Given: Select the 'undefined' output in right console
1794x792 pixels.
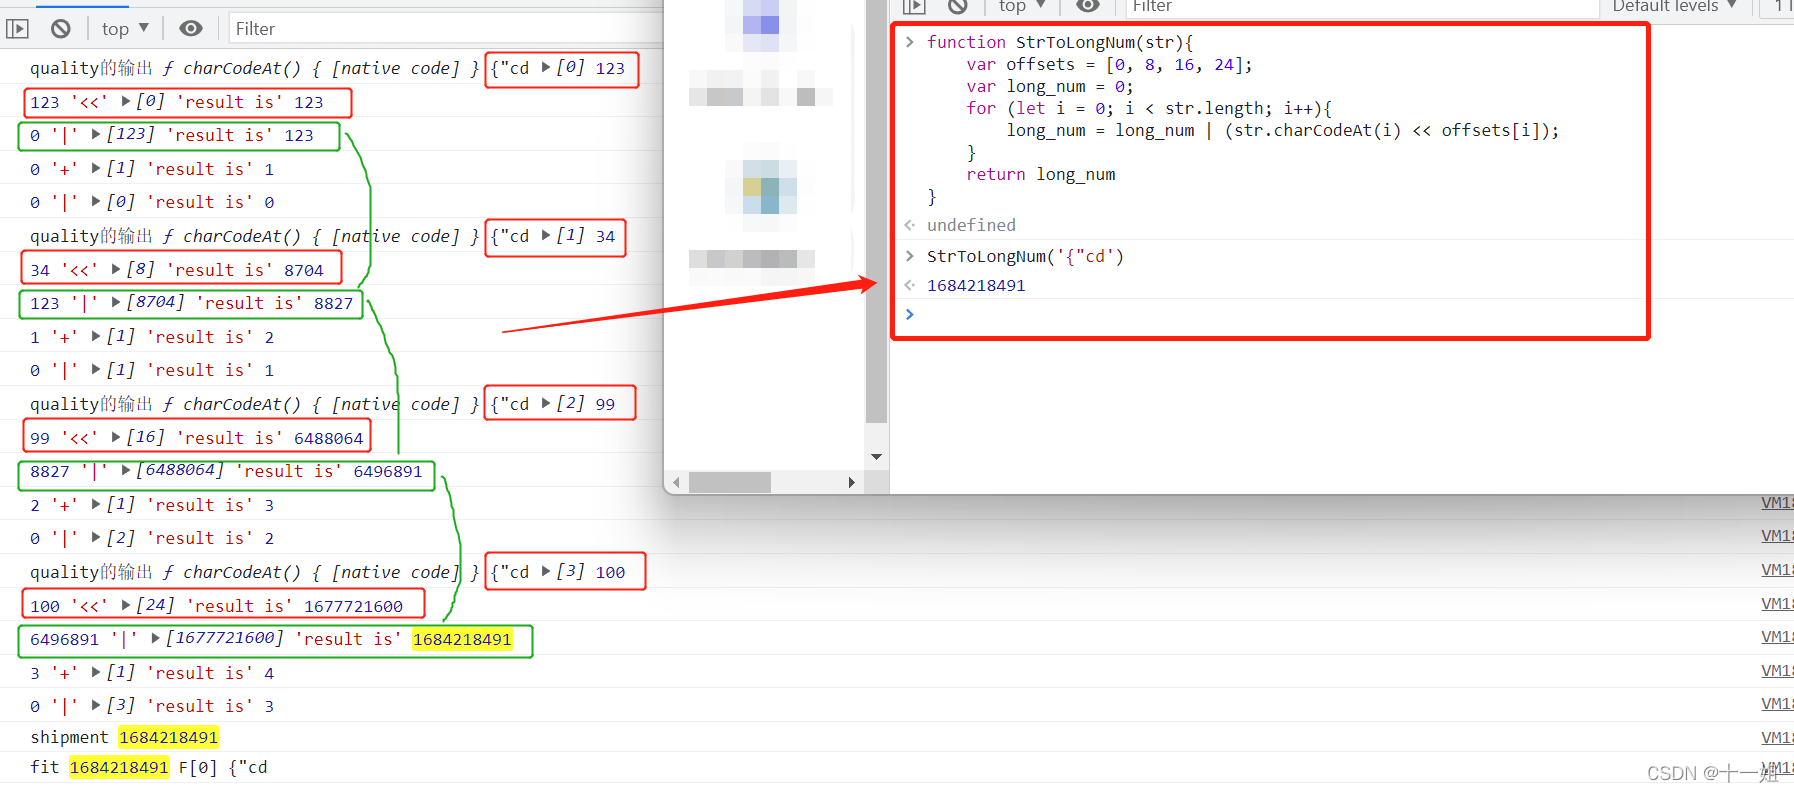Looking at the screenshot, I should pyautogui.click(x=971, y=225).
